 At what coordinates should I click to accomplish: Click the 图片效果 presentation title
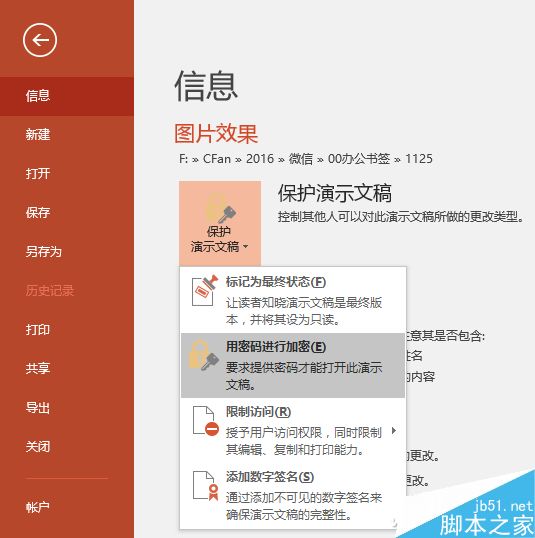pos(216,134)
